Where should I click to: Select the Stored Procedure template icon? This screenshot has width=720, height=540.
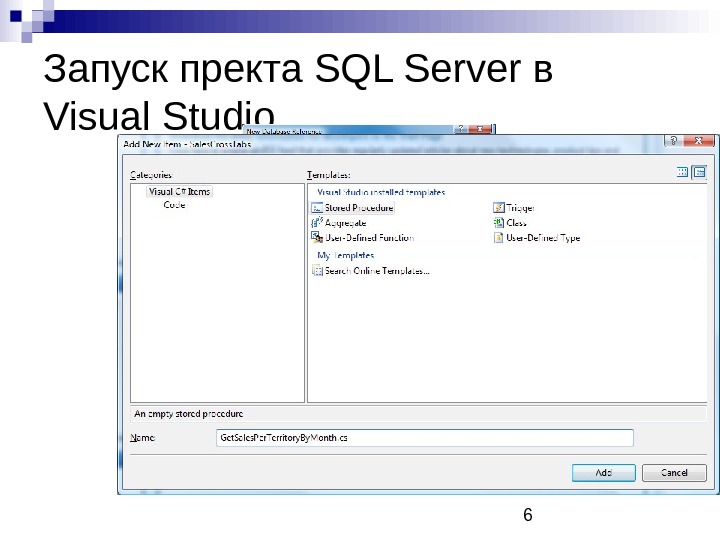pos(317,208)
